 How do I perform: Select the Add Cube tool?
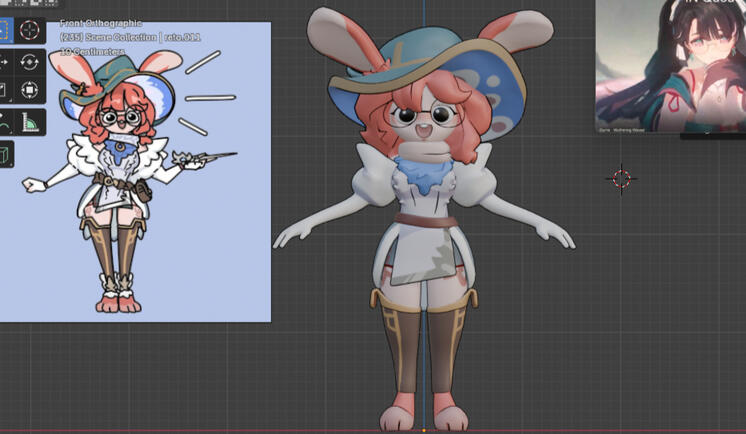[x=6, y=154]
